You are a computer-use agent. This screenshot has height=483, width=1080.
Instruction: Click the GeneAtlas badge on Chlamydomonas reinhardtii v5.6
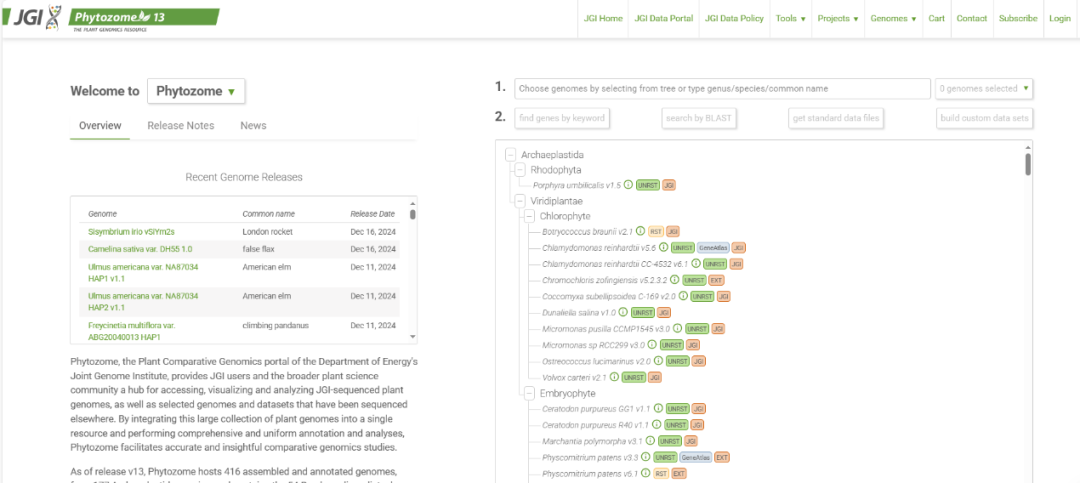tap(712, 247)
